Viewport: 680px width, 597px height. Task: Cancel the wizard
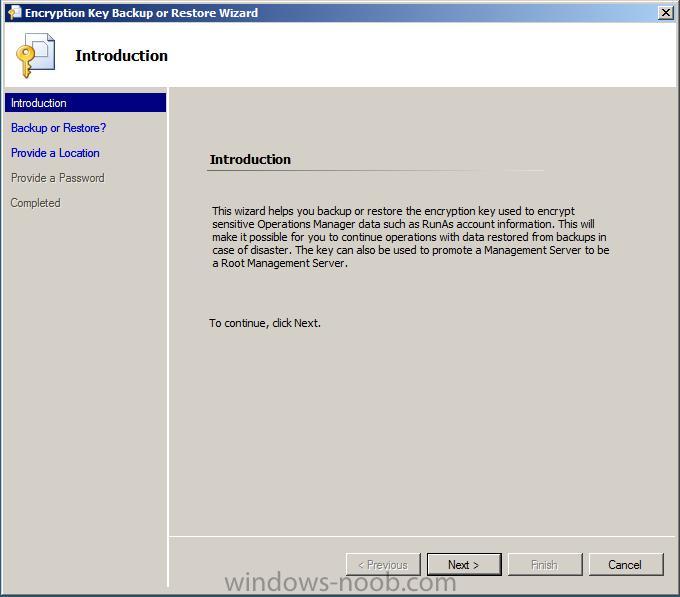pos(626,564)
